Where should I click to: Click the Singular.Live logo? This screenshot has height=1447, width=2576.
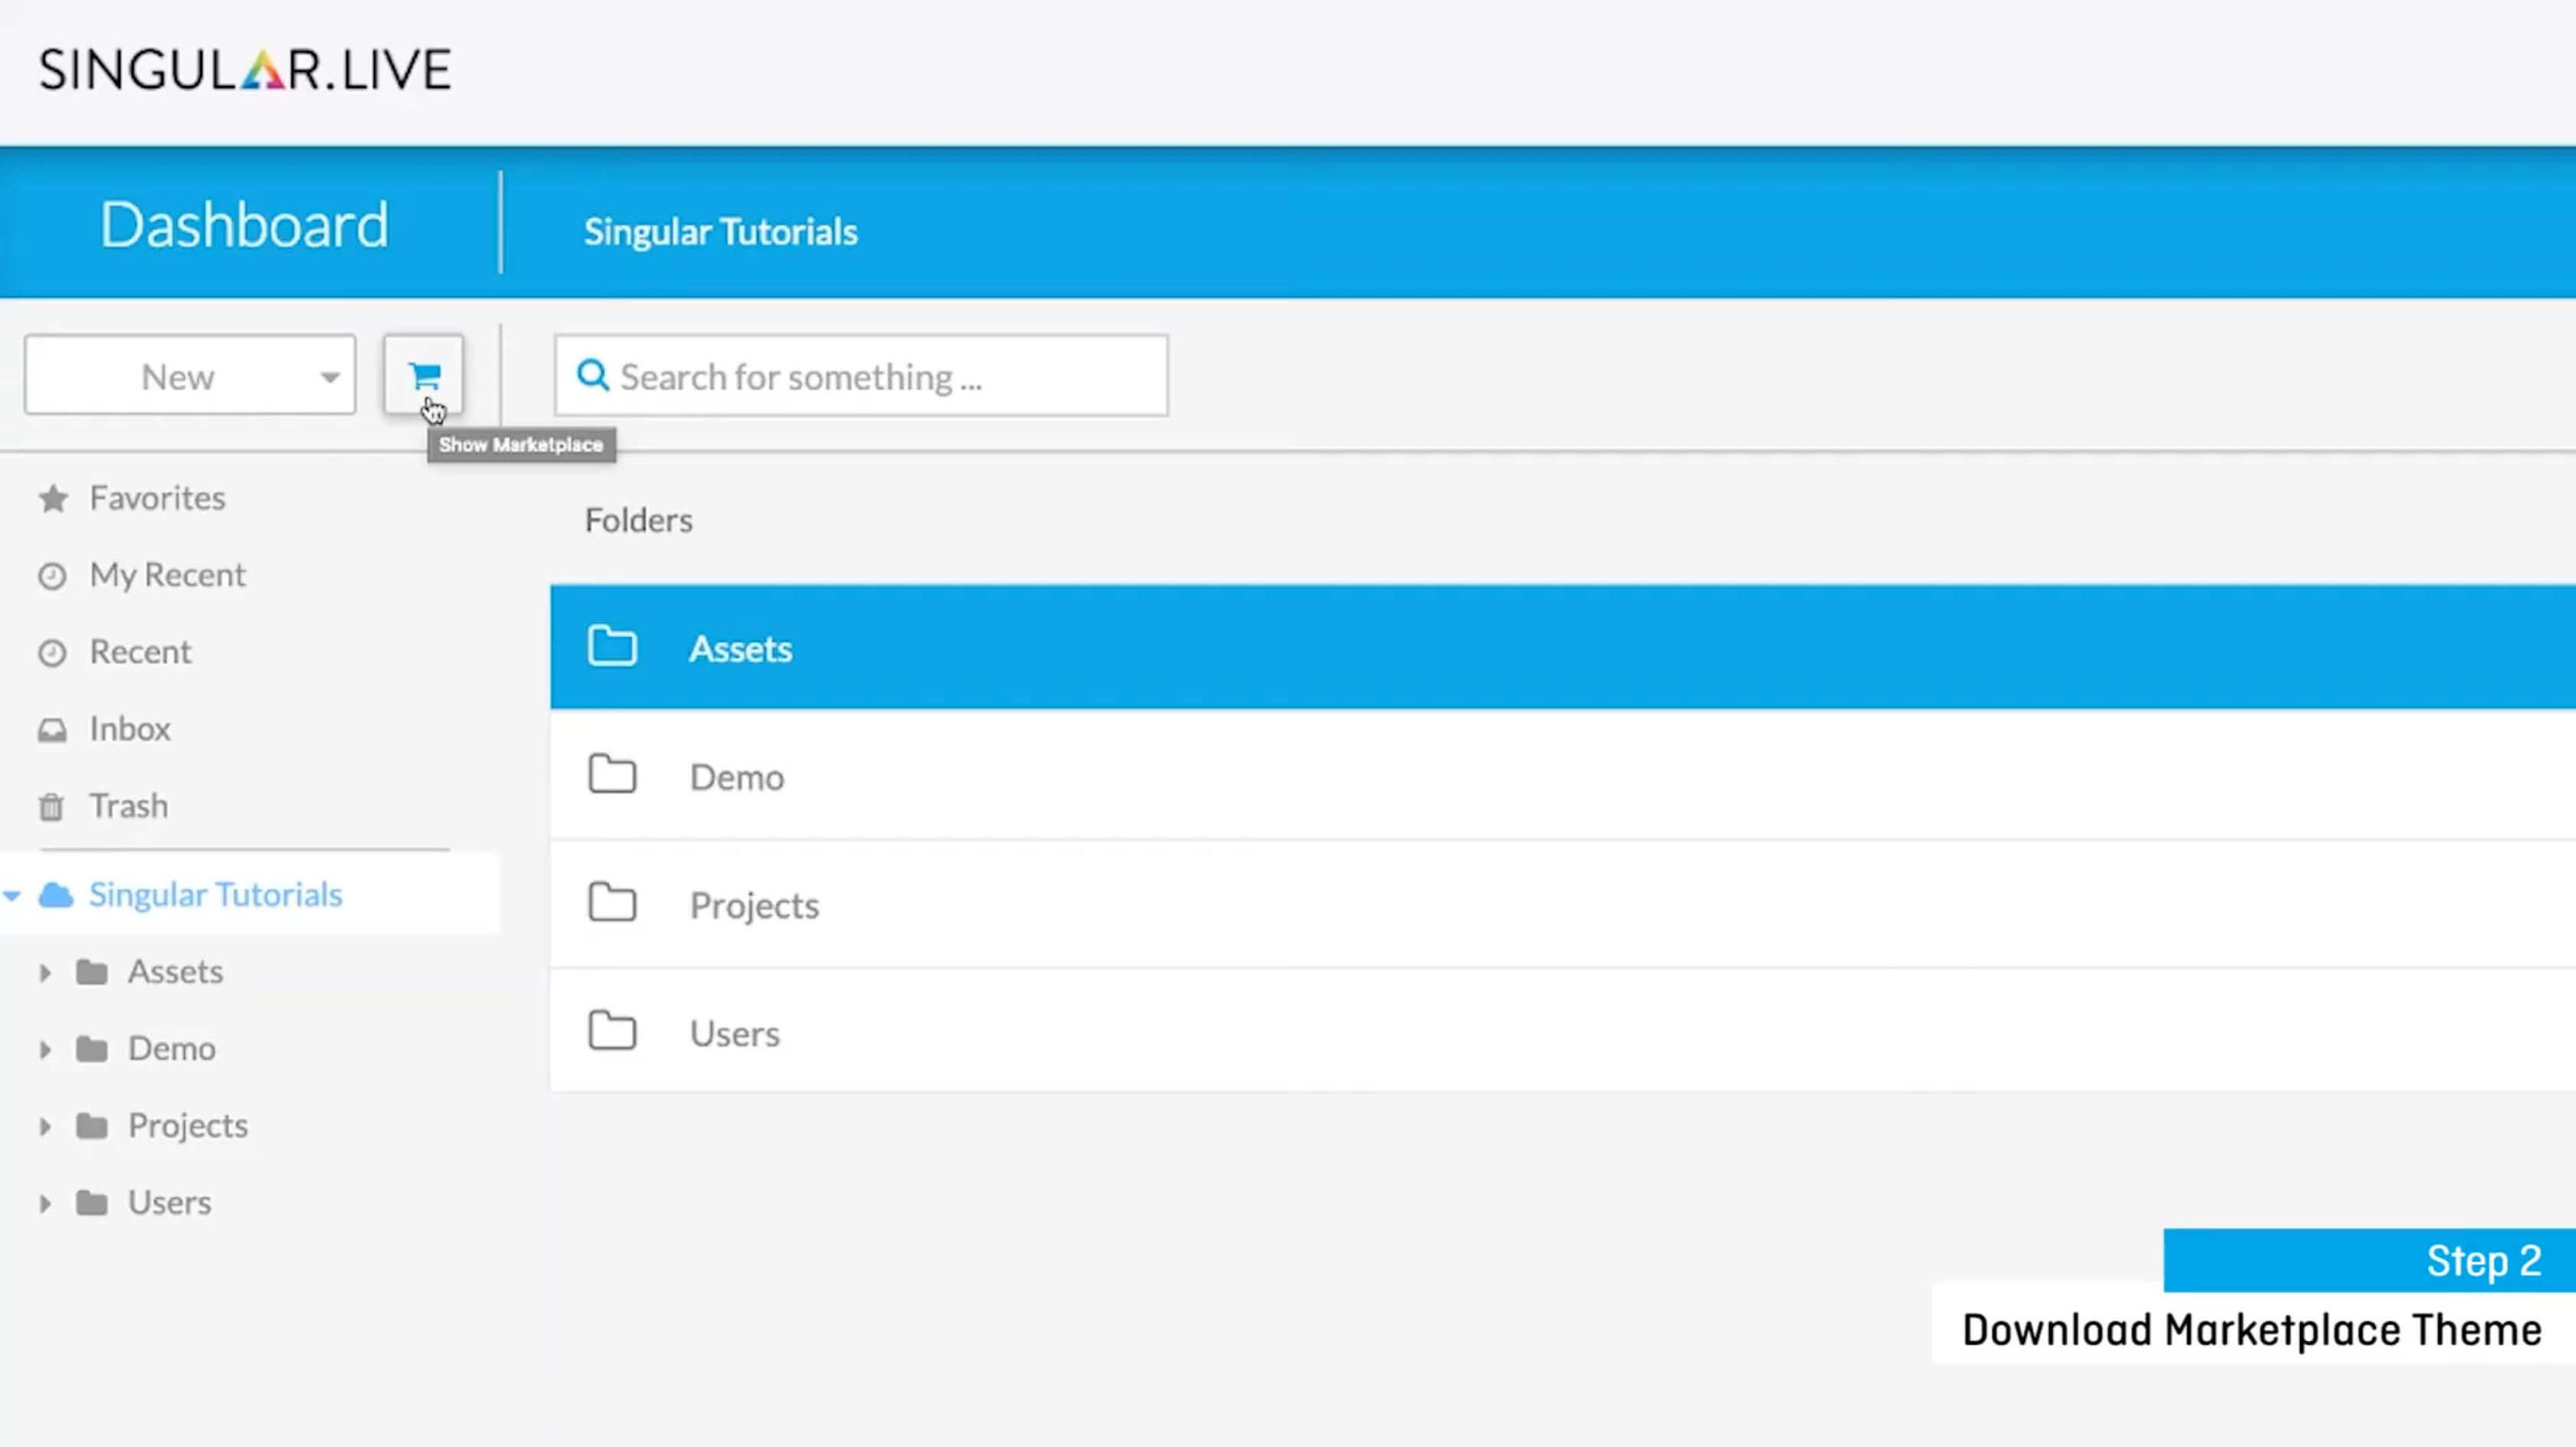[245, 70]
